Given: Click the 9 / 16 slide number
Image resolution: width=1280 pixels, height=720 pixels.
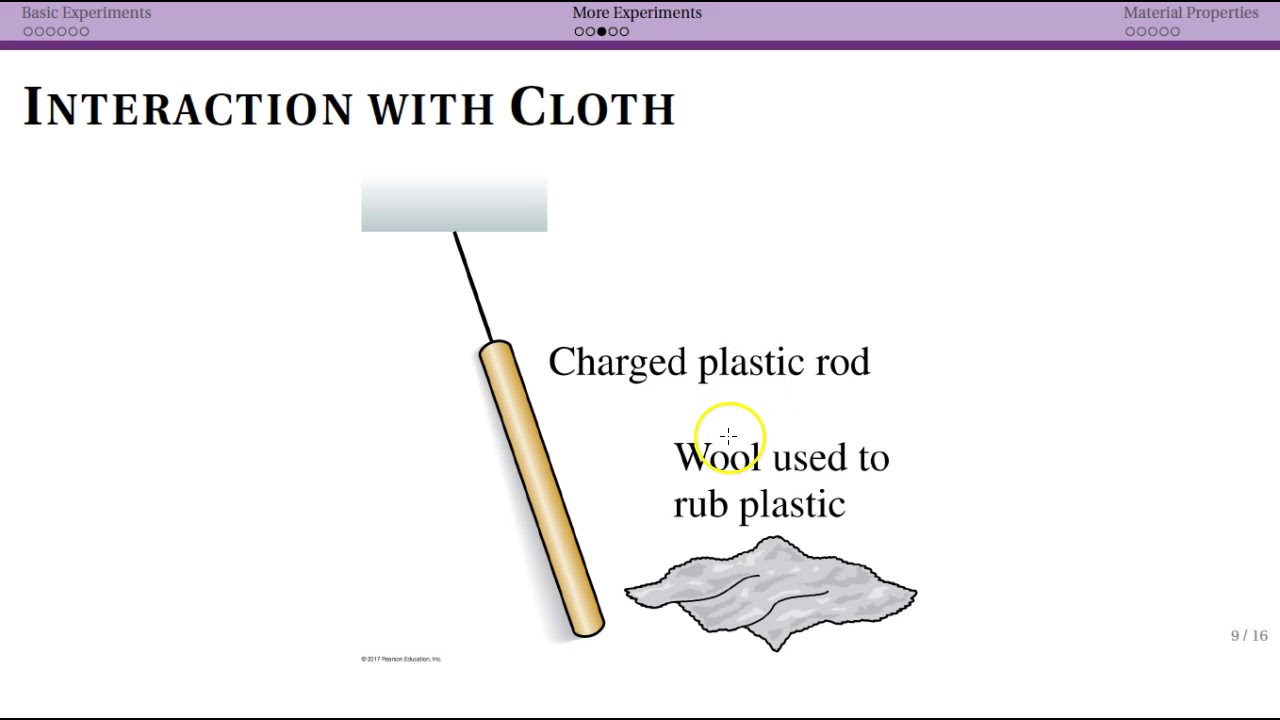Looking at the screenshot, I should (x=1249, y=636).
